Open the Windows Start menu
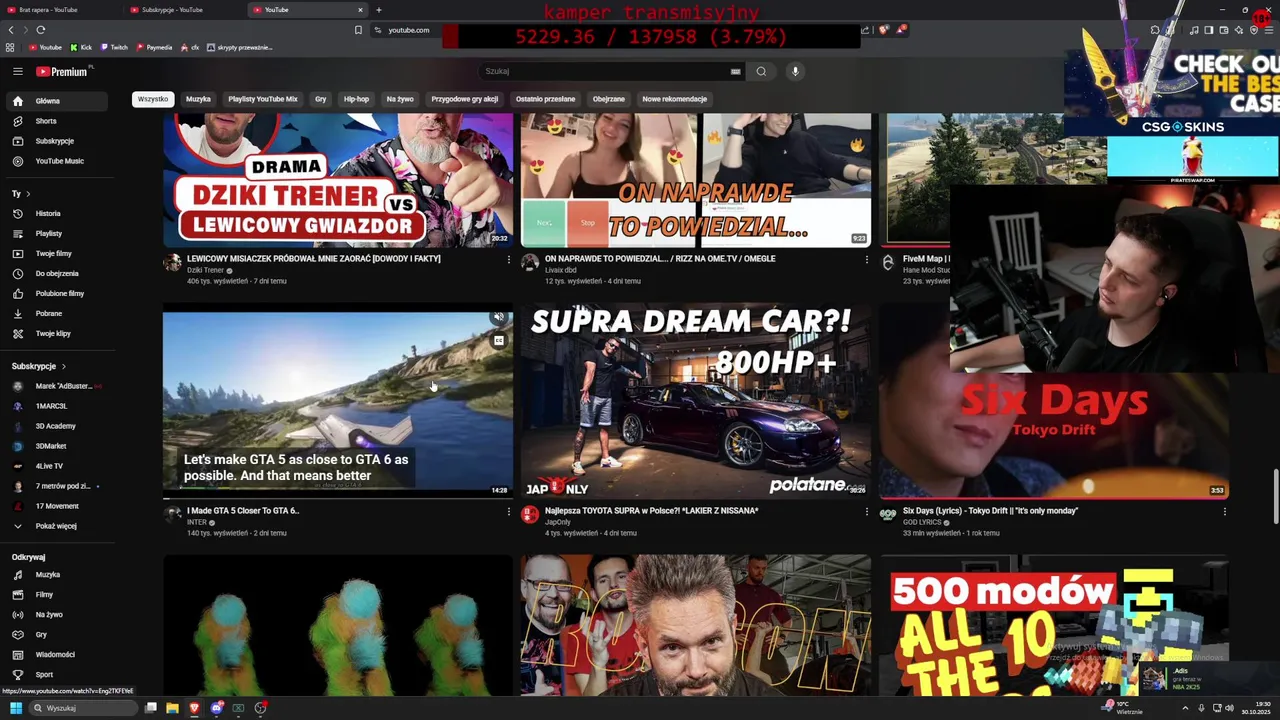The width and height of the screenshot is (1280, 720). click(16, 708)
